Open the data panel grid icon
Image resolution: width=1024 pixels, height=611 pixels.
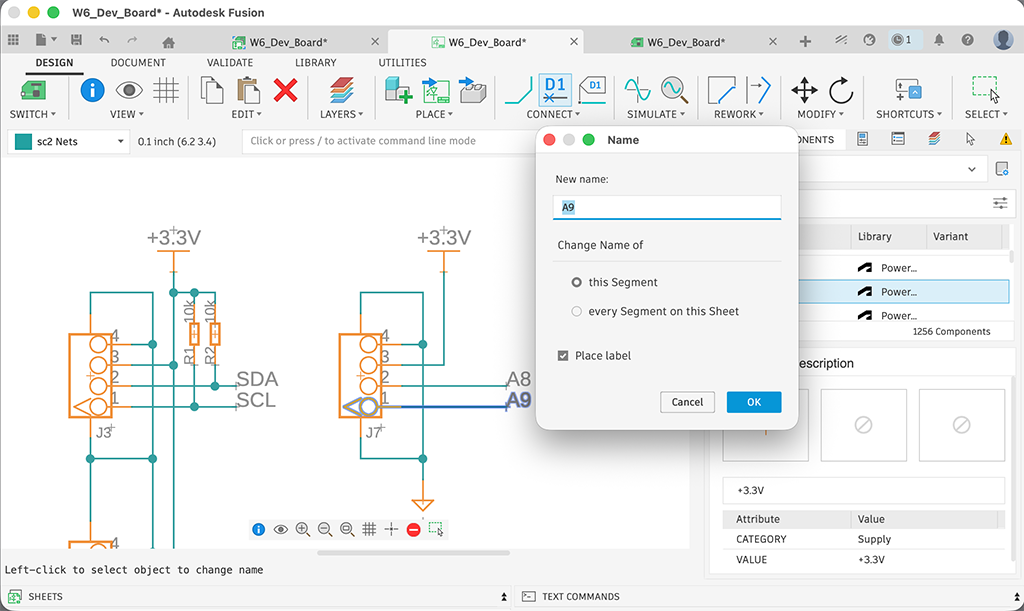[x=13, y=40]
